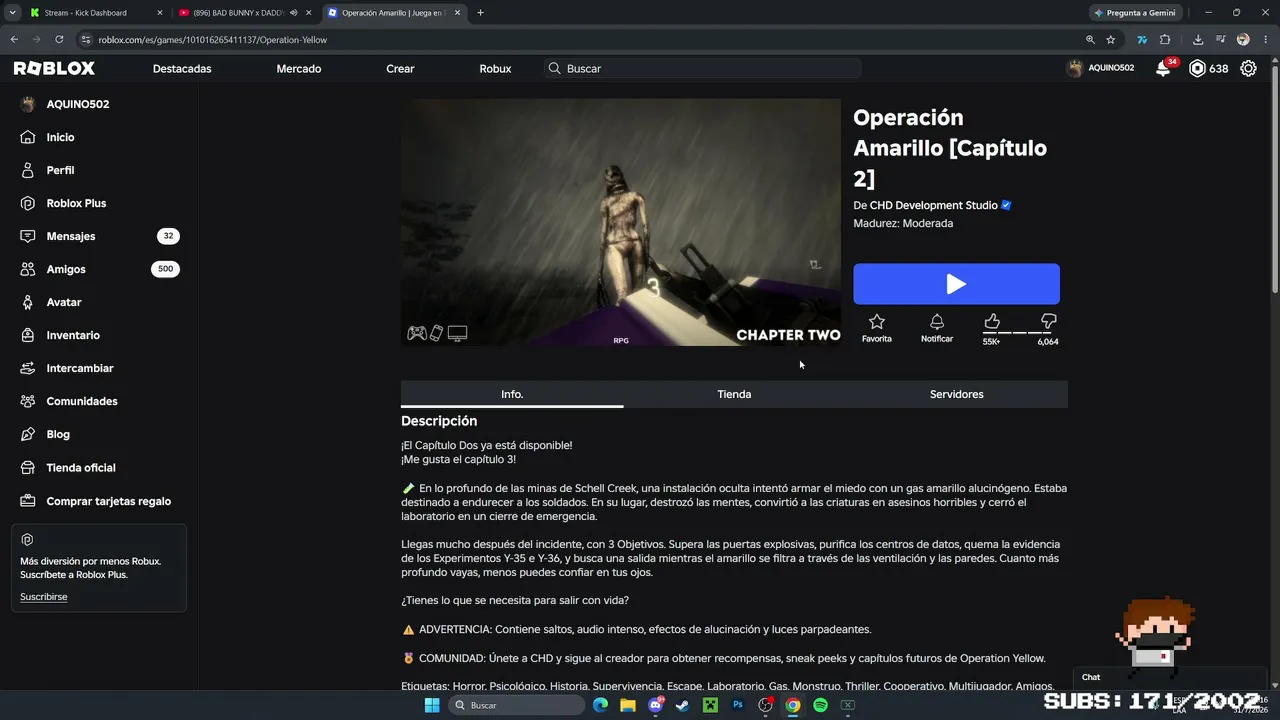This screenshot has width=1280, height=720.
Task: Select the Servidores tab
Action: 956,394
